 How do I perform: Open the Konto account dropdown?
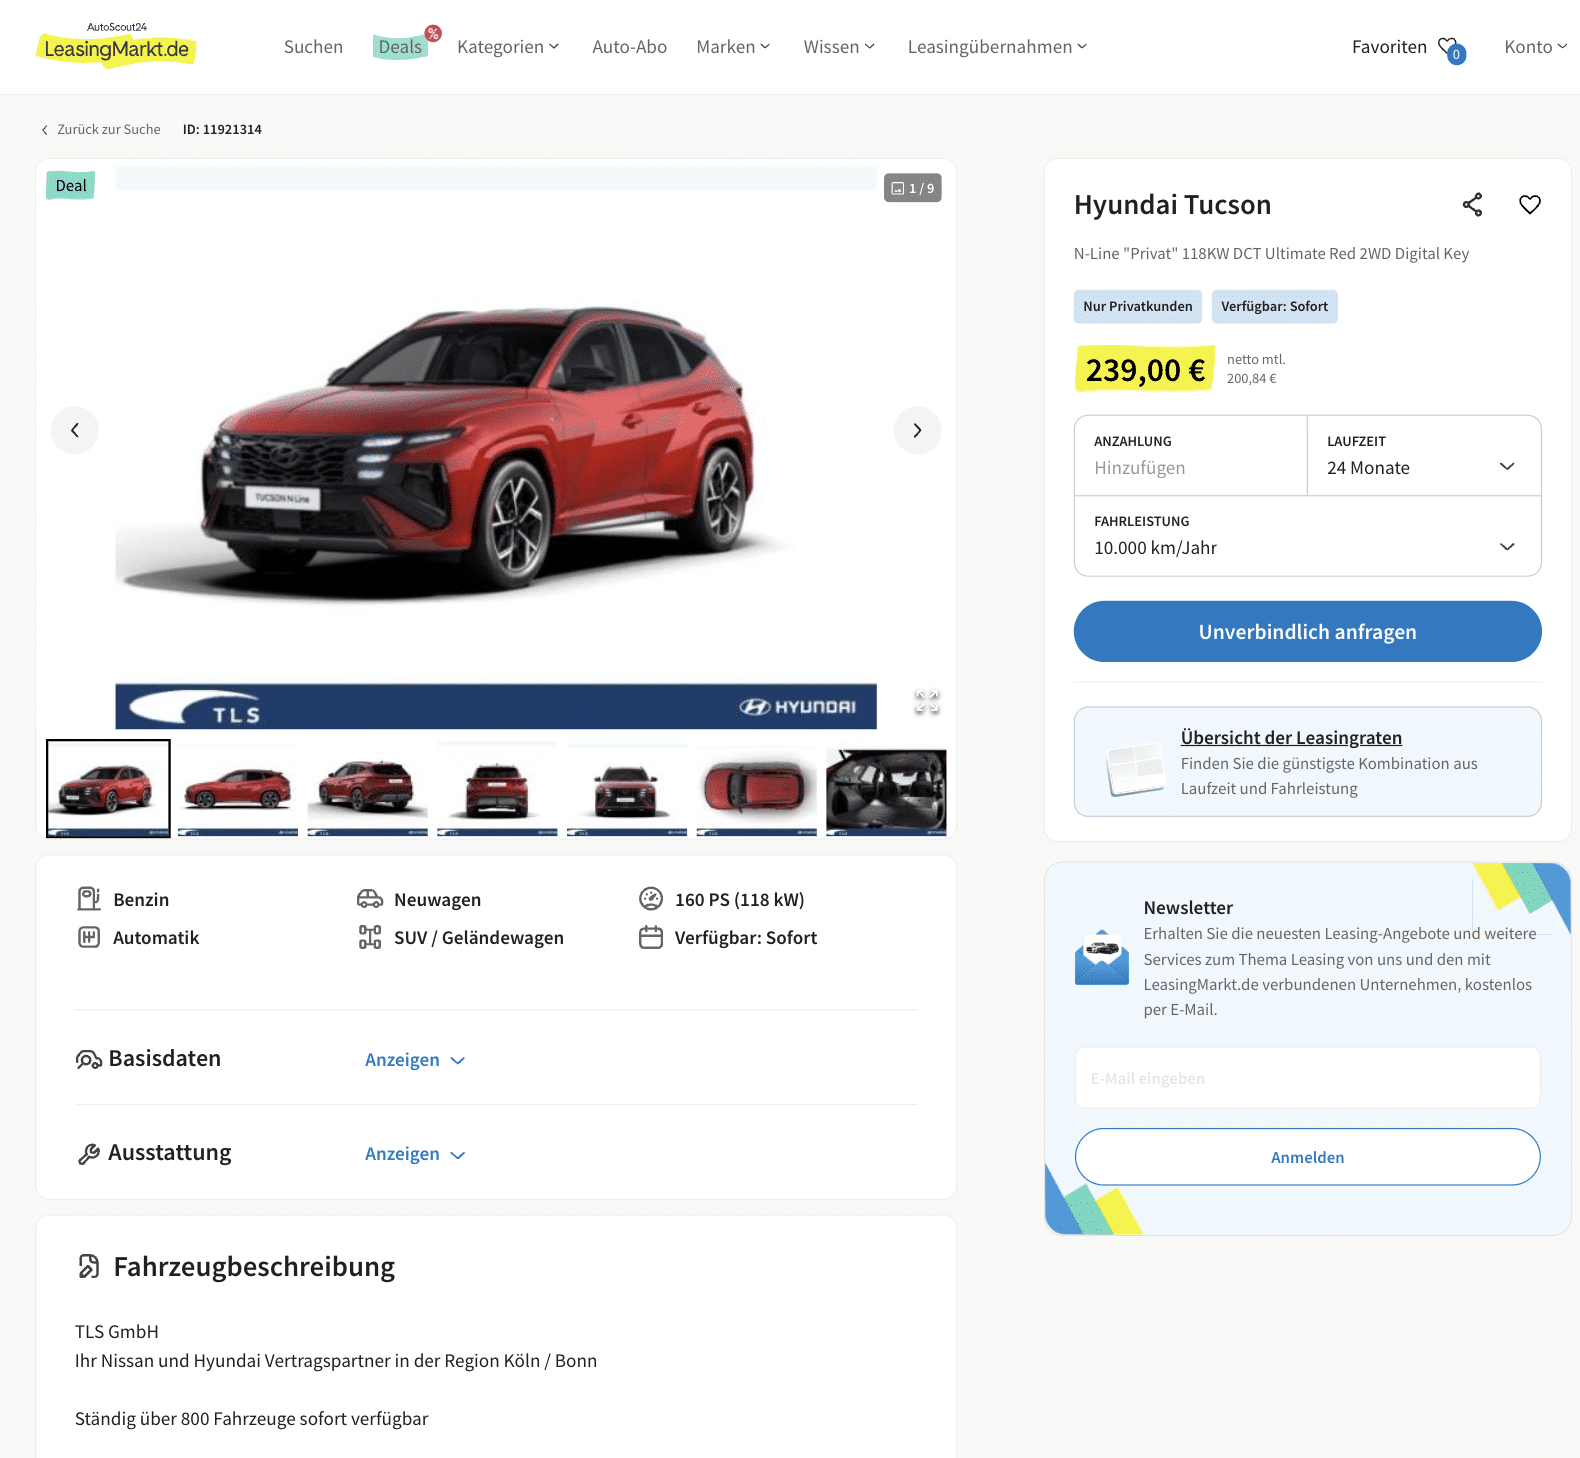1536,47
